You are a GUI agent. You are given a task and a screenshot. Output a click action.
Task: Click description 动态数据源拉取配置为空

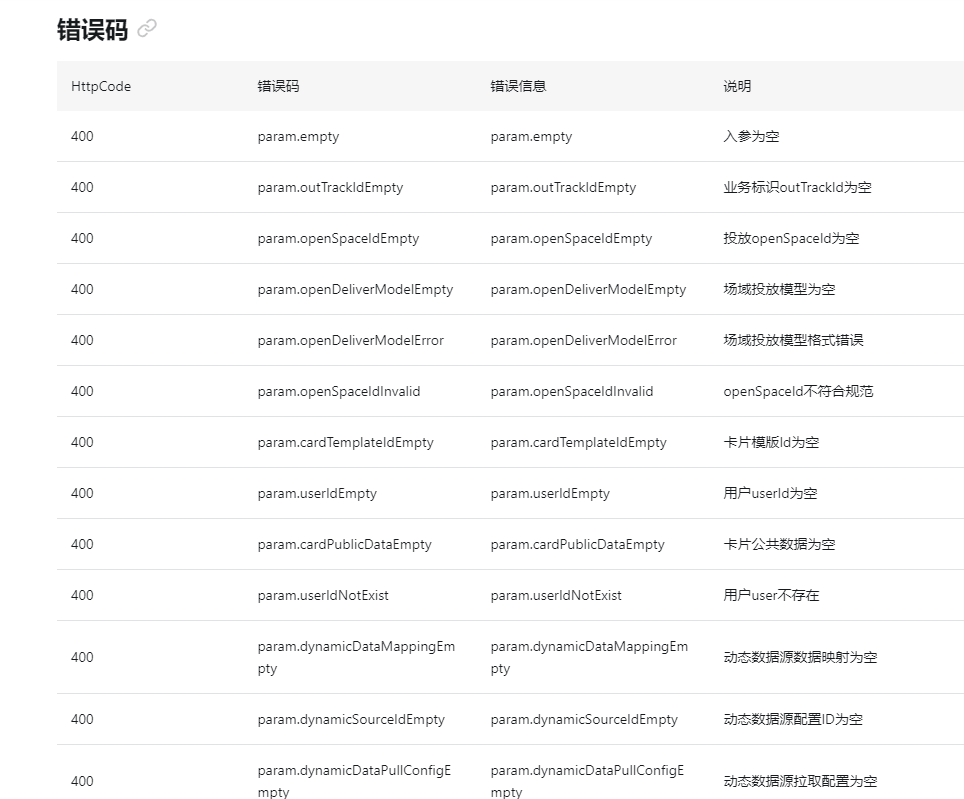(x=800, y=782)
